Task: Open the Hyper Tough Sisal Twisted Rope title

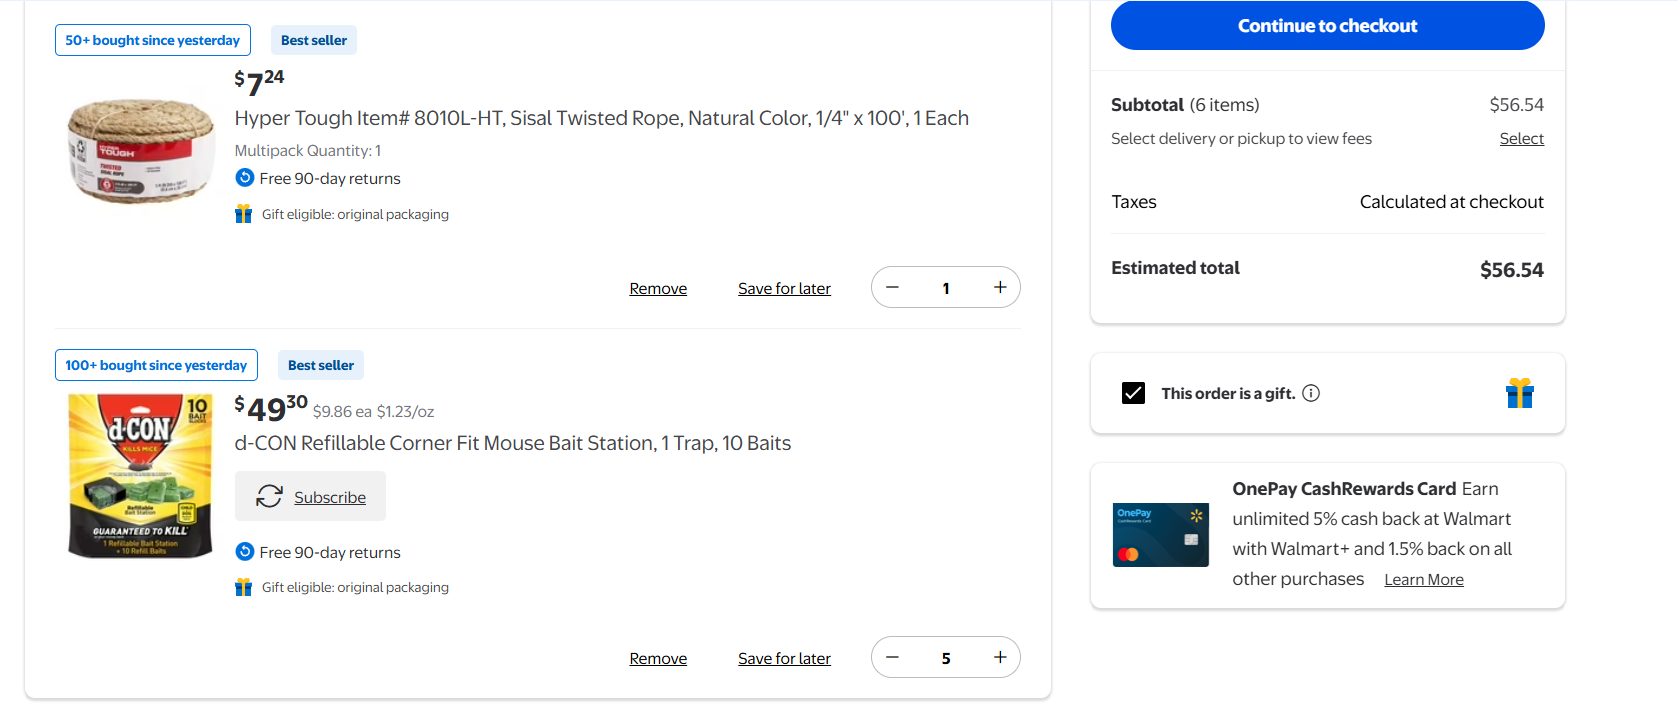Action: pyautogui.click(x=601, y=118)
